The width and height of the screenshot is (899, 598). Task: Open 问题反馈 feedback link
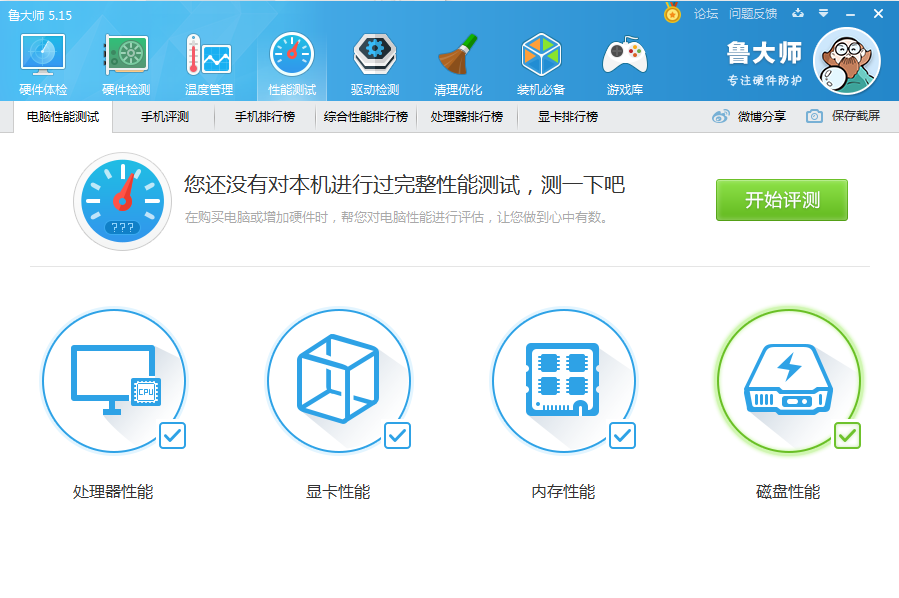(x=753, y=14)
